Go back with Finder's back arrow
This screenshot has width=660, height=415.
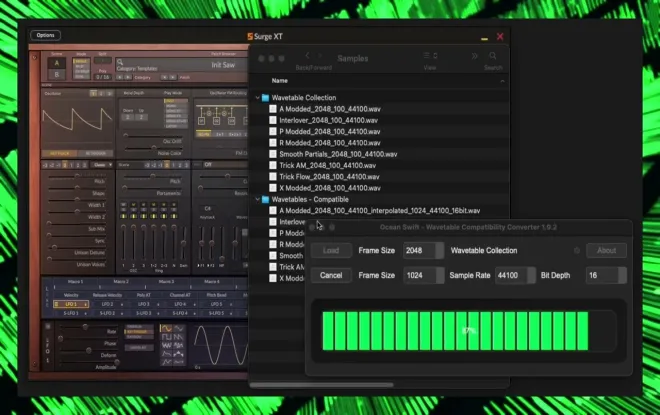pyautogui.click(x=308, y=56)
